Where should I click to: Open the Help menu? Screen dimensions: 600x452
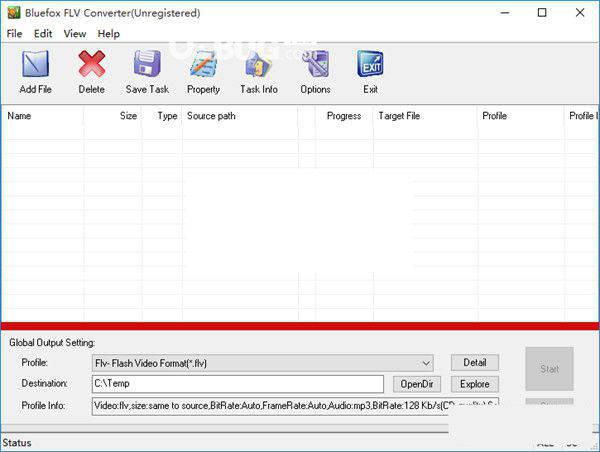click(109, 34)
